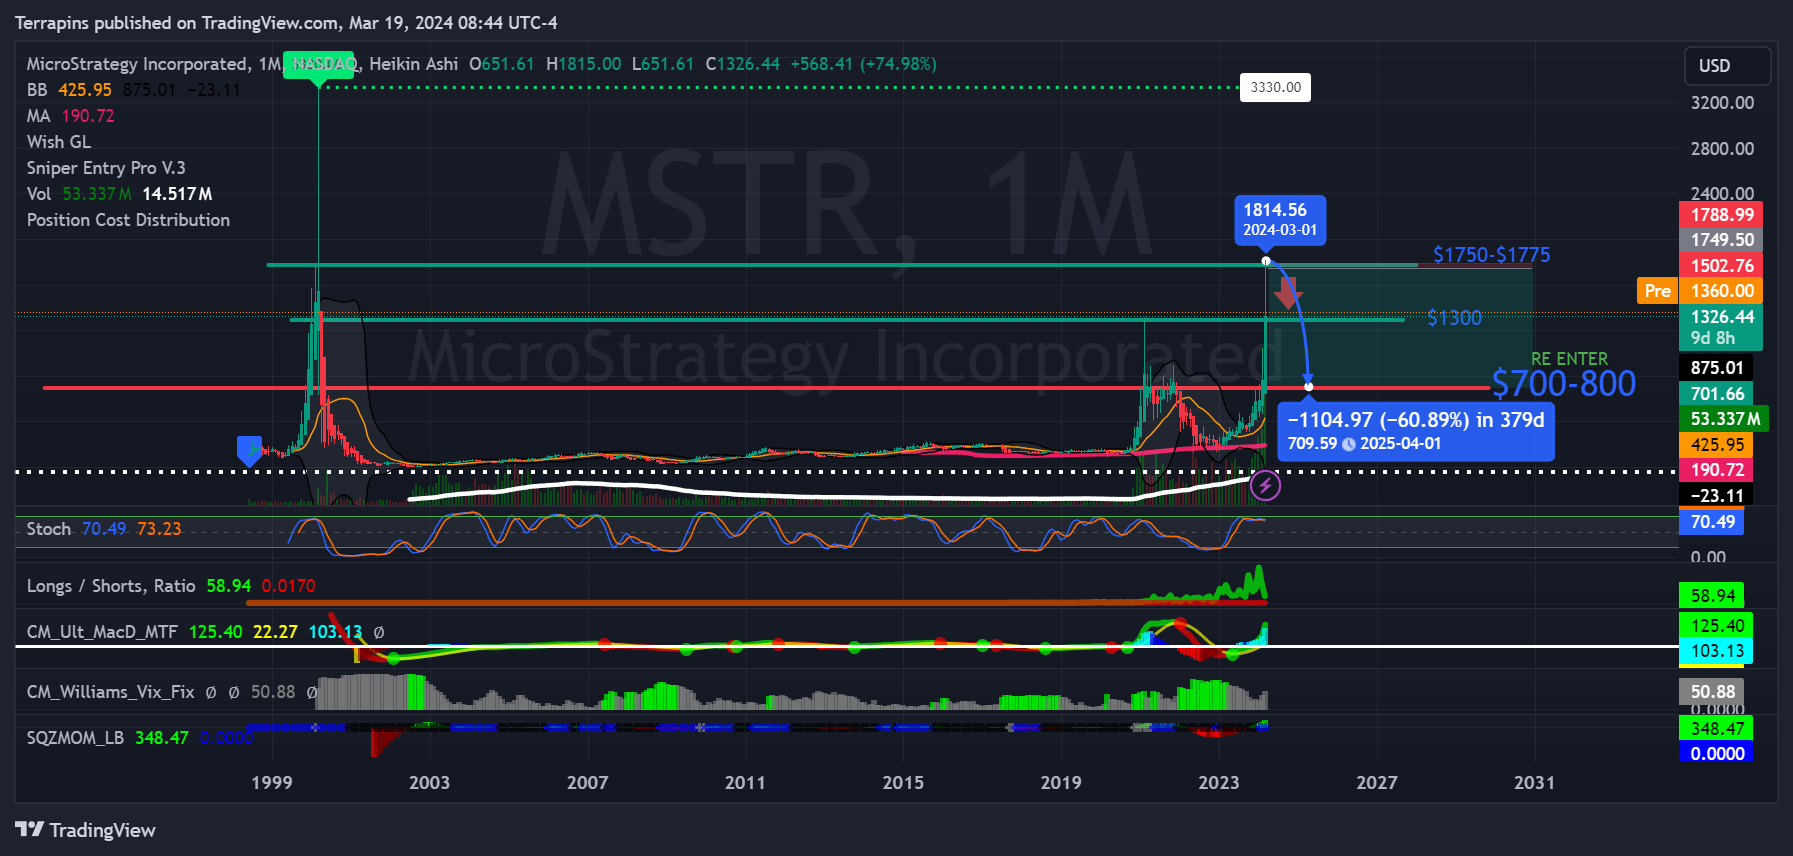This screenshot has width=1793, height=856.
Task: Click the blue shield marker near 1999
Action: tap(249, 450)
